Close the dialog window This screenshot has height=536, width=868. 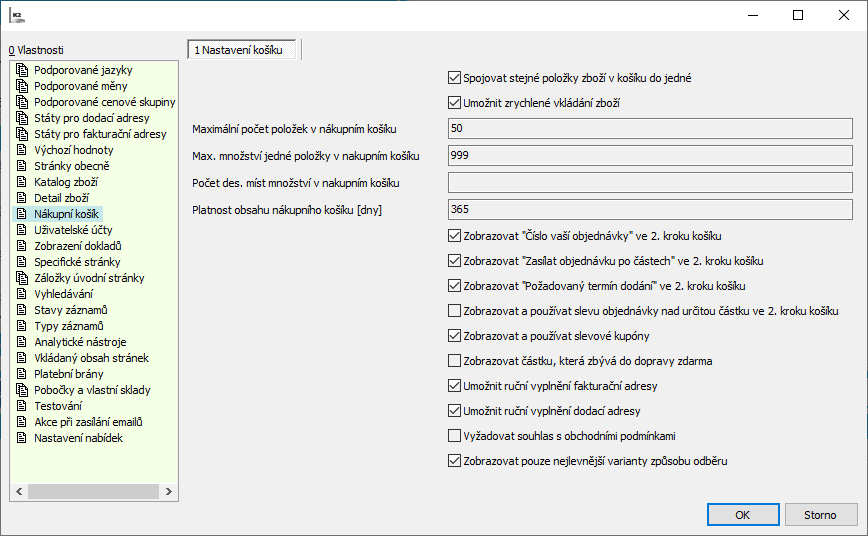[844, 16]
